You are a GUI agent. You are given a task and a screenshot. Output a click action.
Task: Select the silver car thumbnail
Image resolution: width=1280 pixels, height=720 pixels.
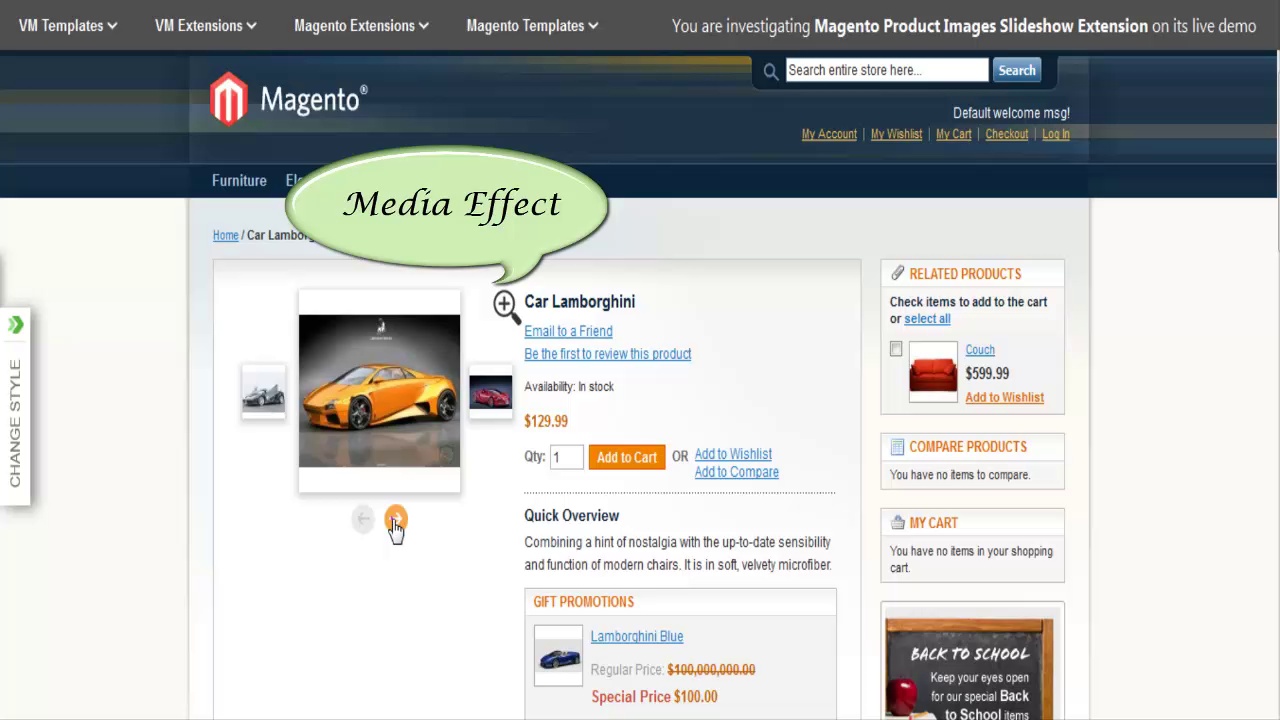[263, 392]
